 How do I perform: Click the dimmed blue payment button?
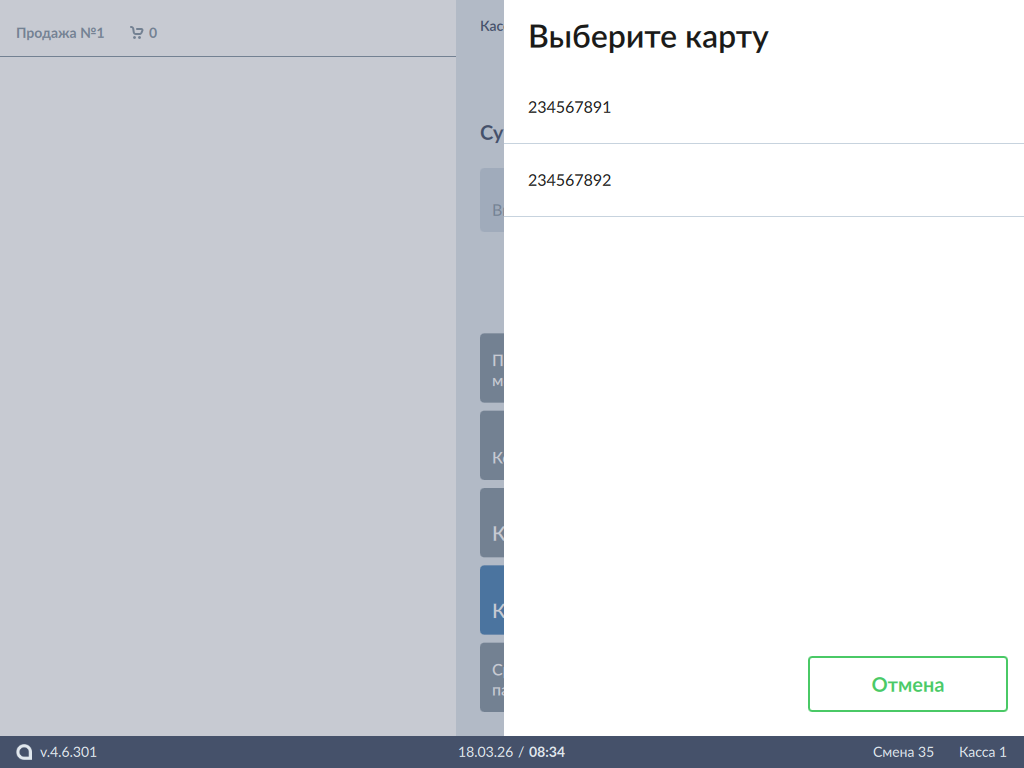point(492,600)
